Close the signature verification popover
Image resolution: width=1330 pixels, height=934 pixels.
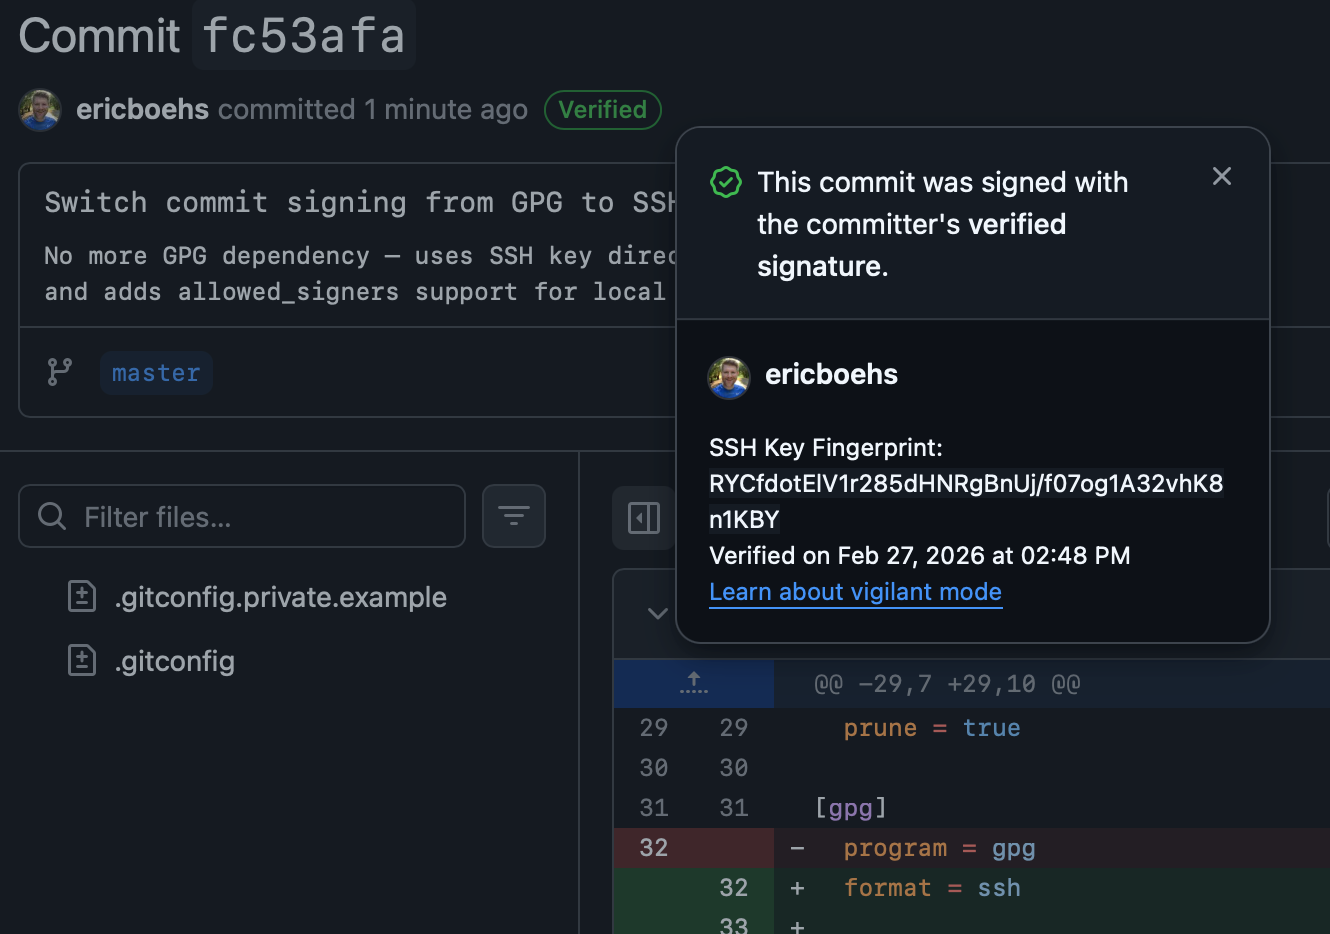[1221, 176]
